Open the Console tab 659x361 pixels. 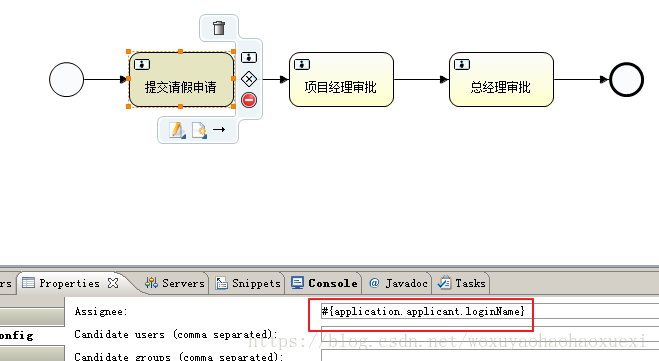(x=324, y=283)
